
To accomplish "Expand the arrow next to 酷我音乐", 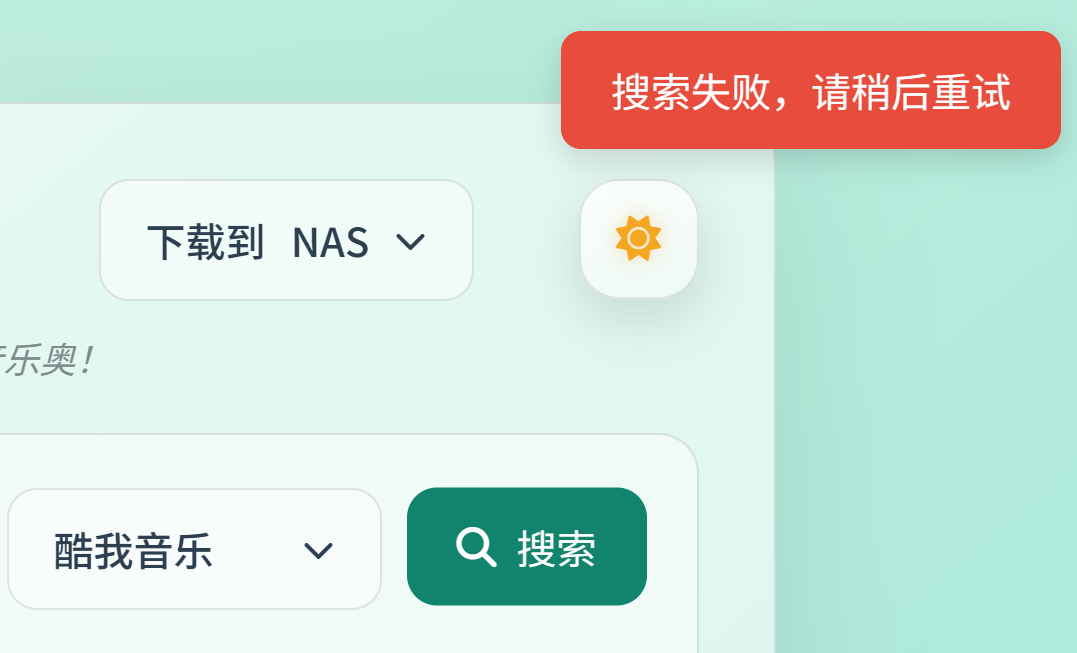I will 318,551.
